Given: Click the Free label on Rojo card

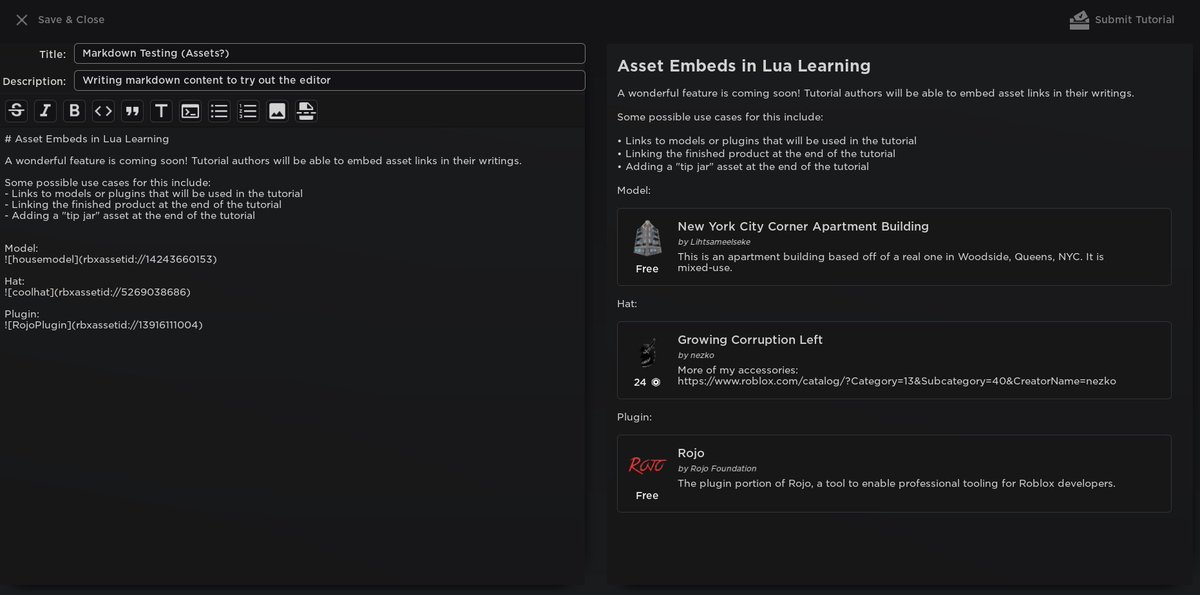Looking at the screenshot, I should 647,495.
